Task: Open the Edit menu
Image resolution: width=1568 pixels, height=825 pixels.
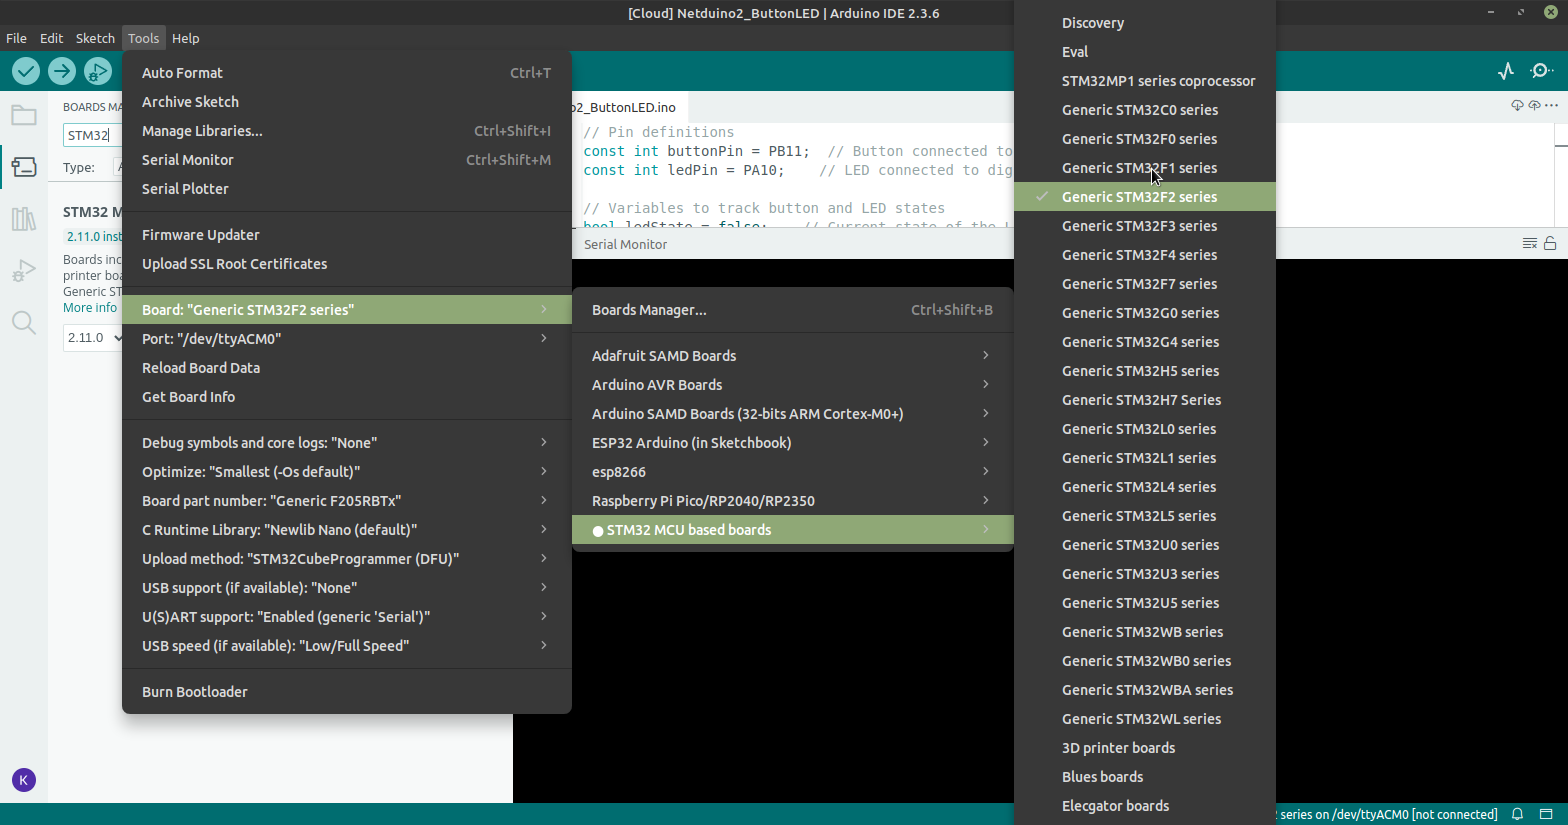Action: click(x=51, y=38)
